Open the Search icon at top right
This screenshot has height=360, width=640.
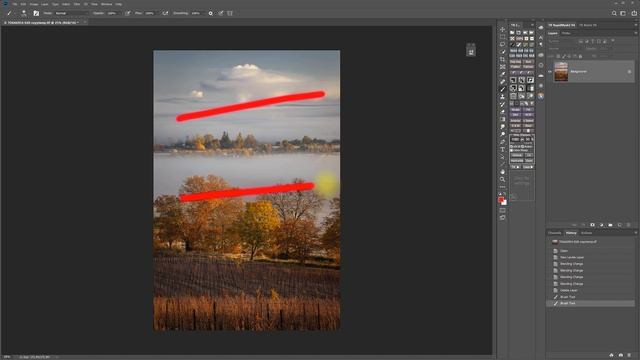[614, 13]
